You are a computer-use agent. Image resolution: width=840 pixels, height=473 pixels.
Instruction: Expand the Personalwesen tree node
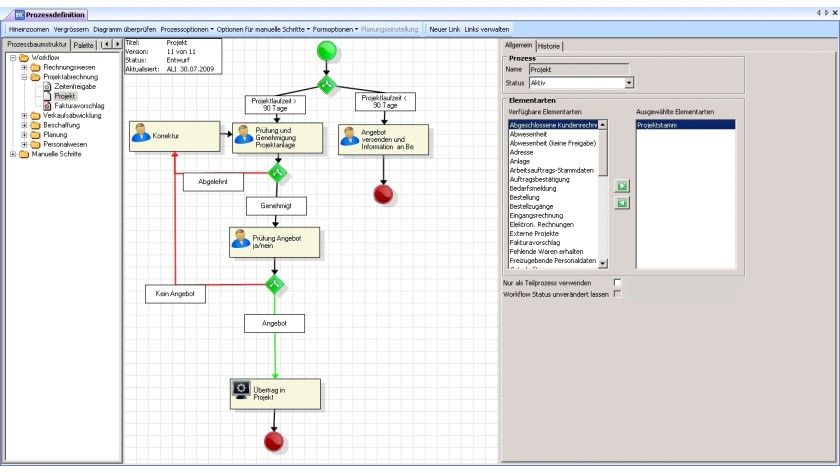pyautogui.click(x=24, y=145)
